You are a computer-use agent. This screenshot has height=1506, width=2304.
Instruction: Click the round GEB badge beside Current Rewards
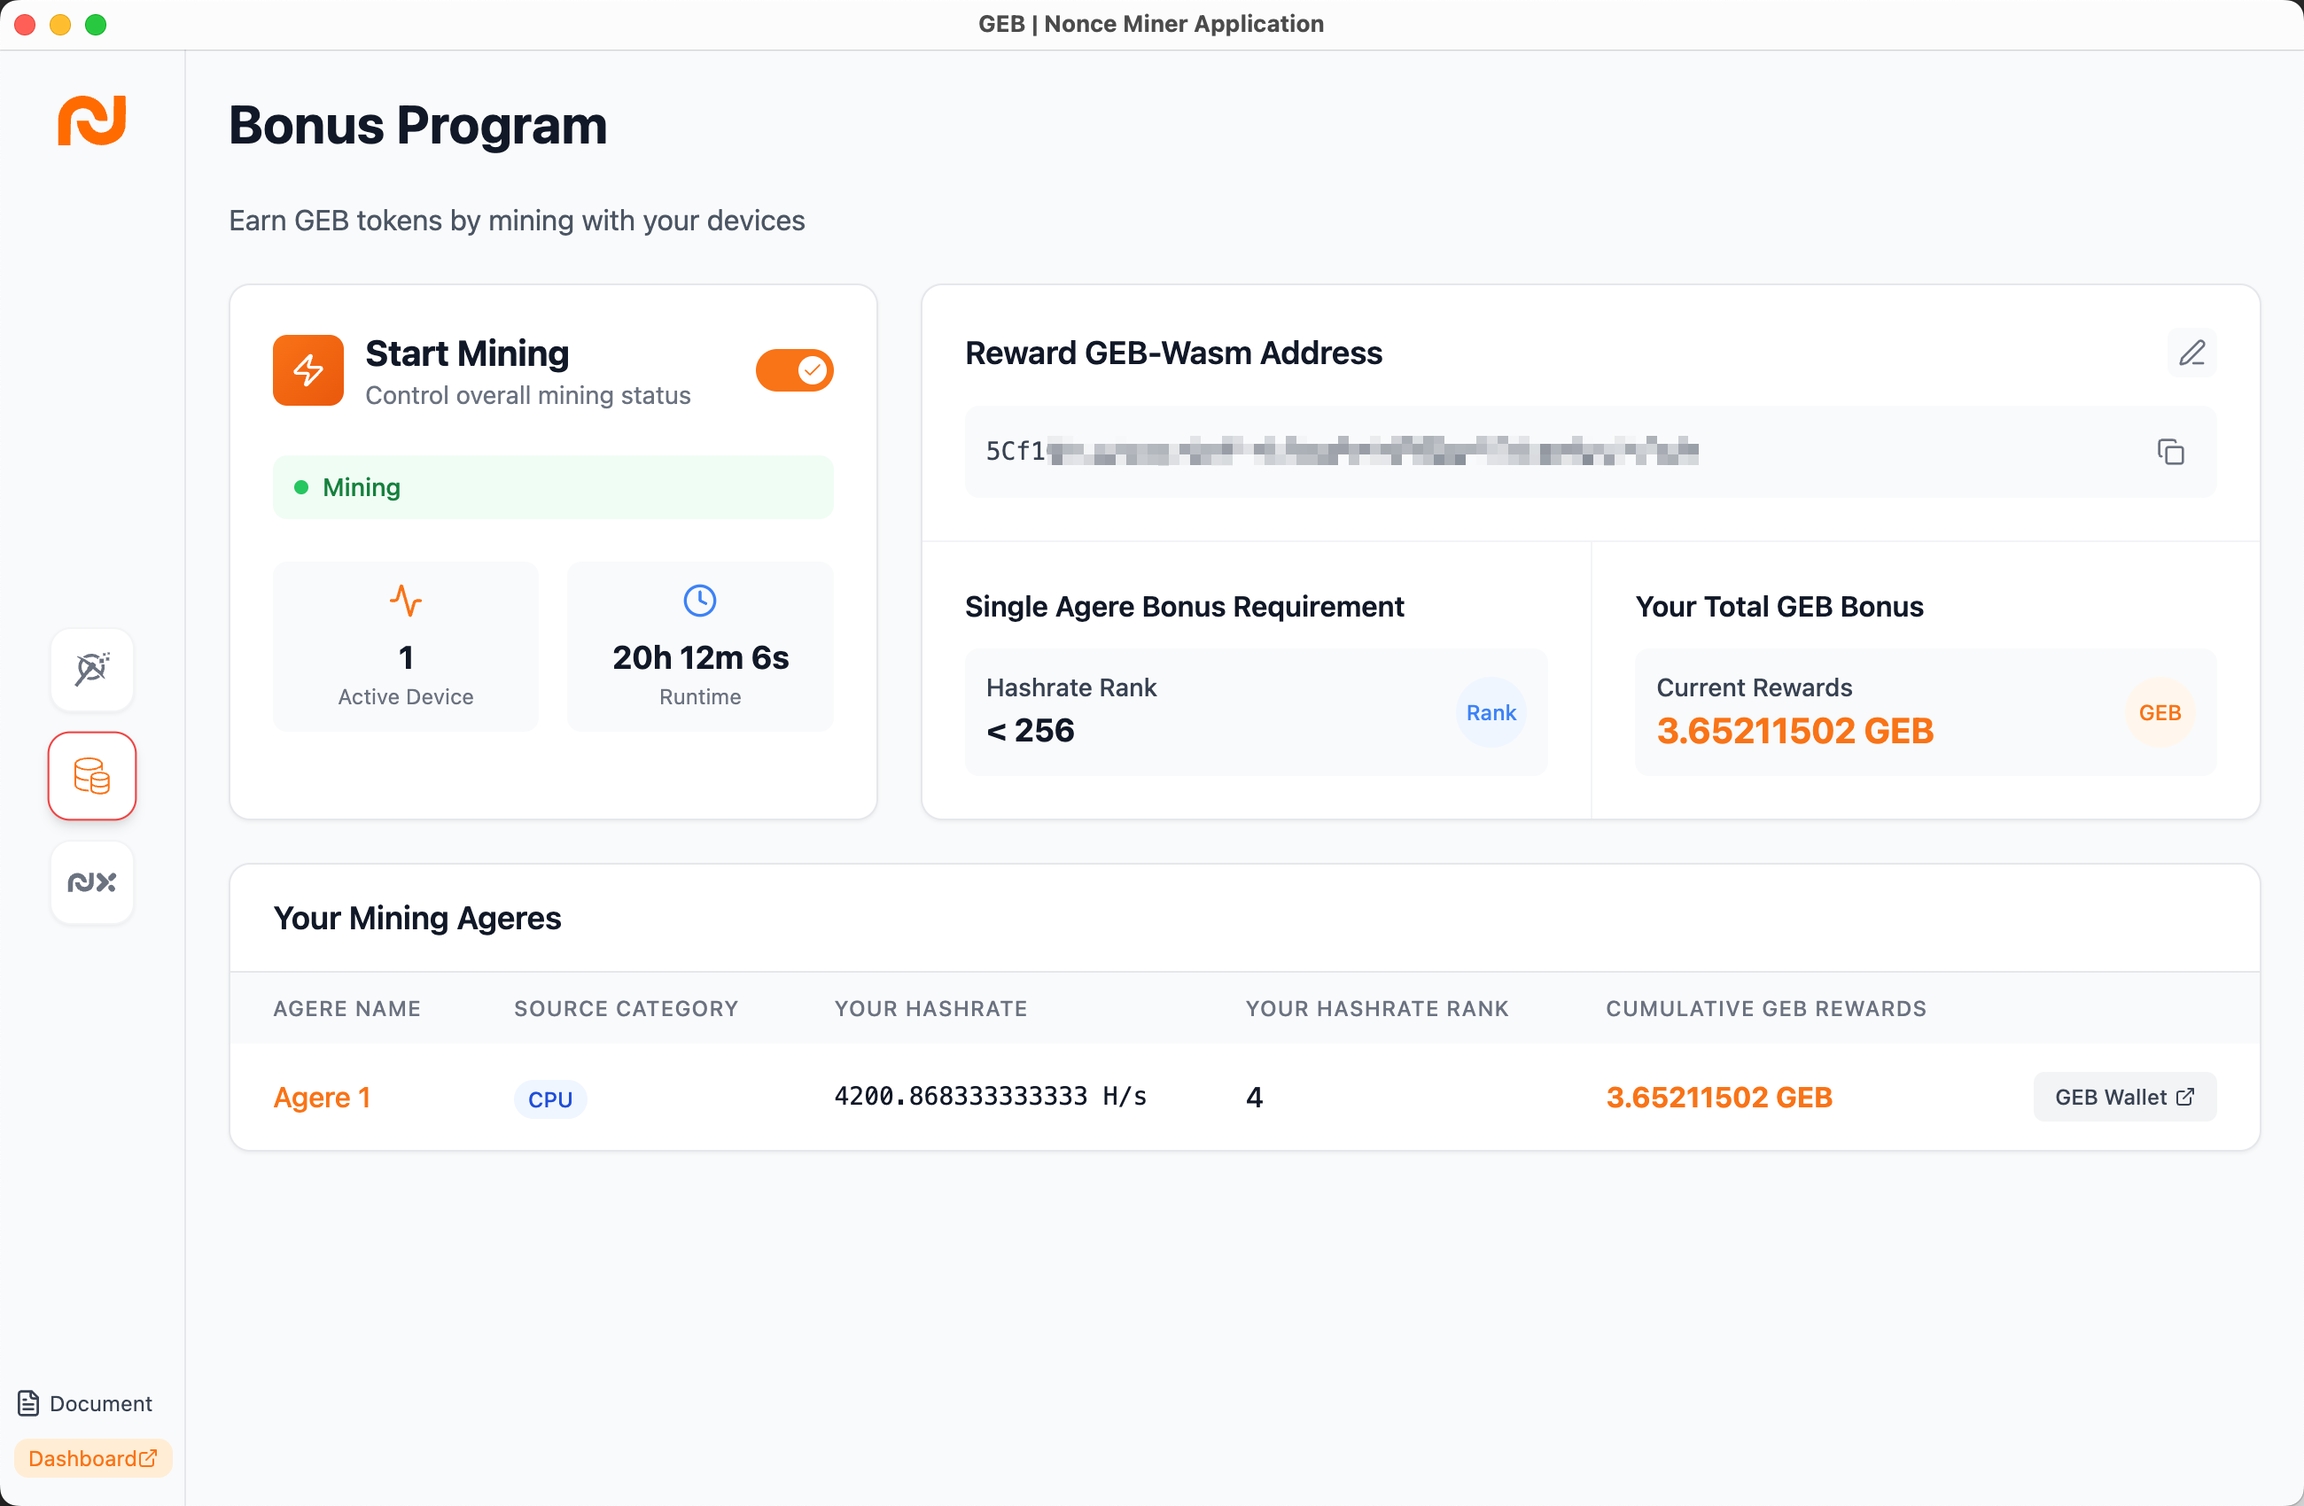pos(2159,713)
